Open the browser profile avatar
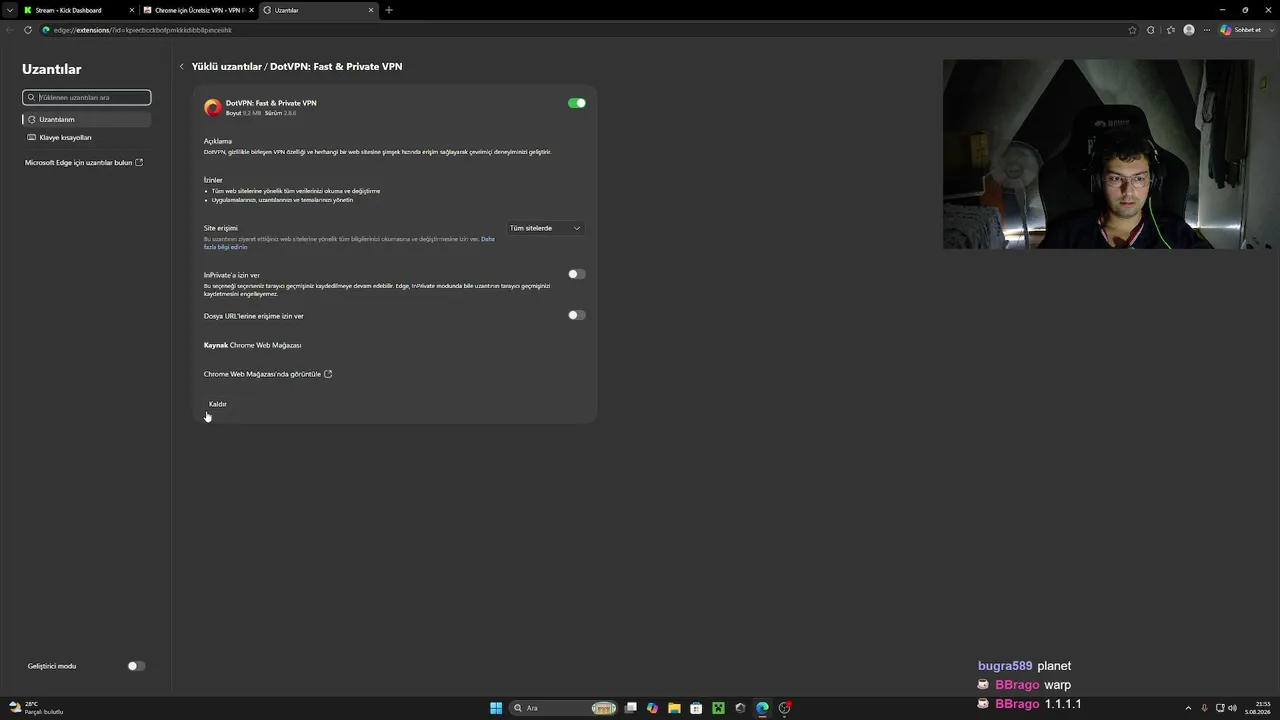1280x720 pixels. 1189,30
